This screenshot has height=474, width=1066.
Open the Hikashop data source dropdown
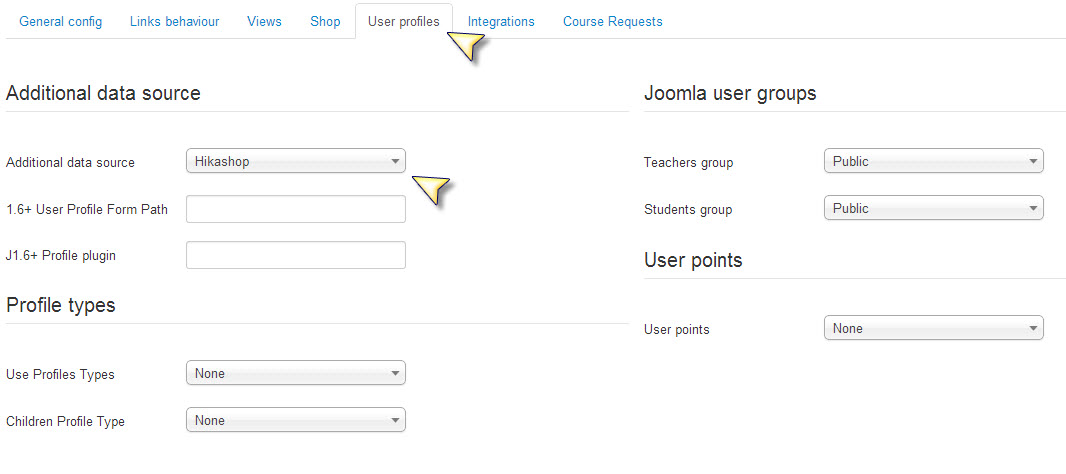pos(296,161)
